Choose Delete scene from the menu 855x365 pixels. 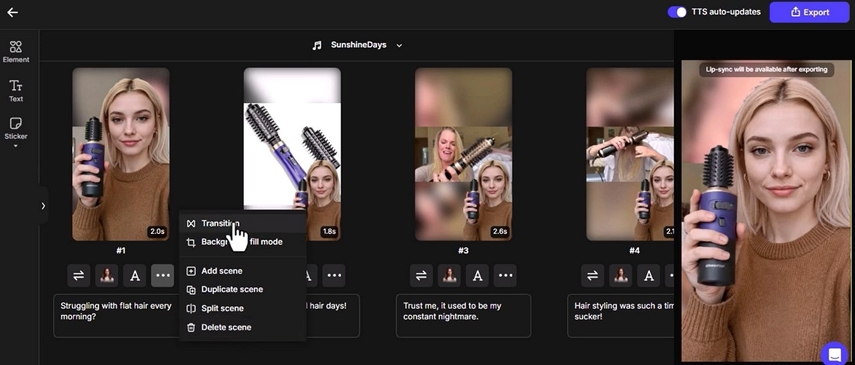(x=243, y=327)
